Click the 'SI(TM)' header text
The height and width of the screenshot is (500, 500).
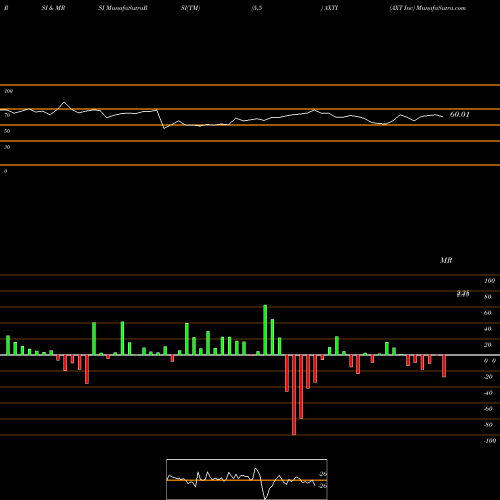[190, 8]
